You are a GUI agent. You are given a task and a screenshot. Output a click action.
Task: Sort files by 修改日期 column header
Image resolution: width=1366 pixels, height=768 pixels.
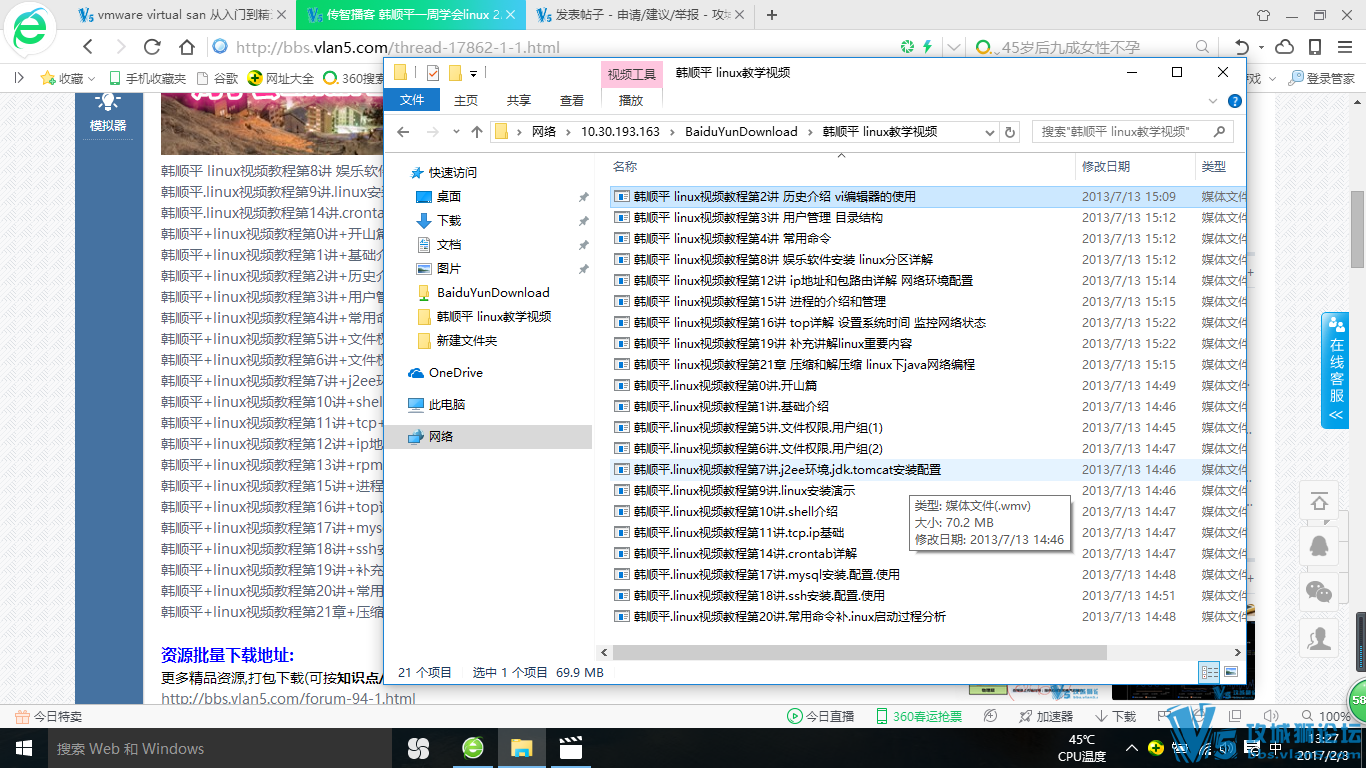1106,167
